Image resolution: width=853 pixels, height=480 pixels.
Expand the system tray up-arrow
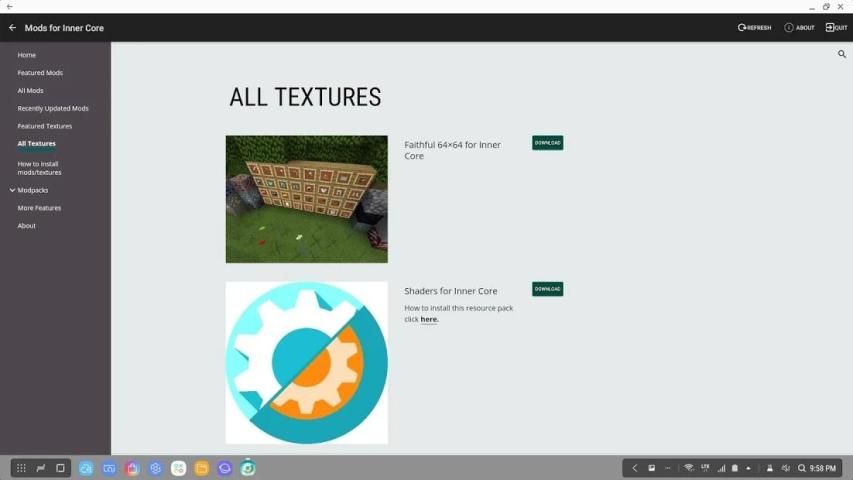coord(749,468)
